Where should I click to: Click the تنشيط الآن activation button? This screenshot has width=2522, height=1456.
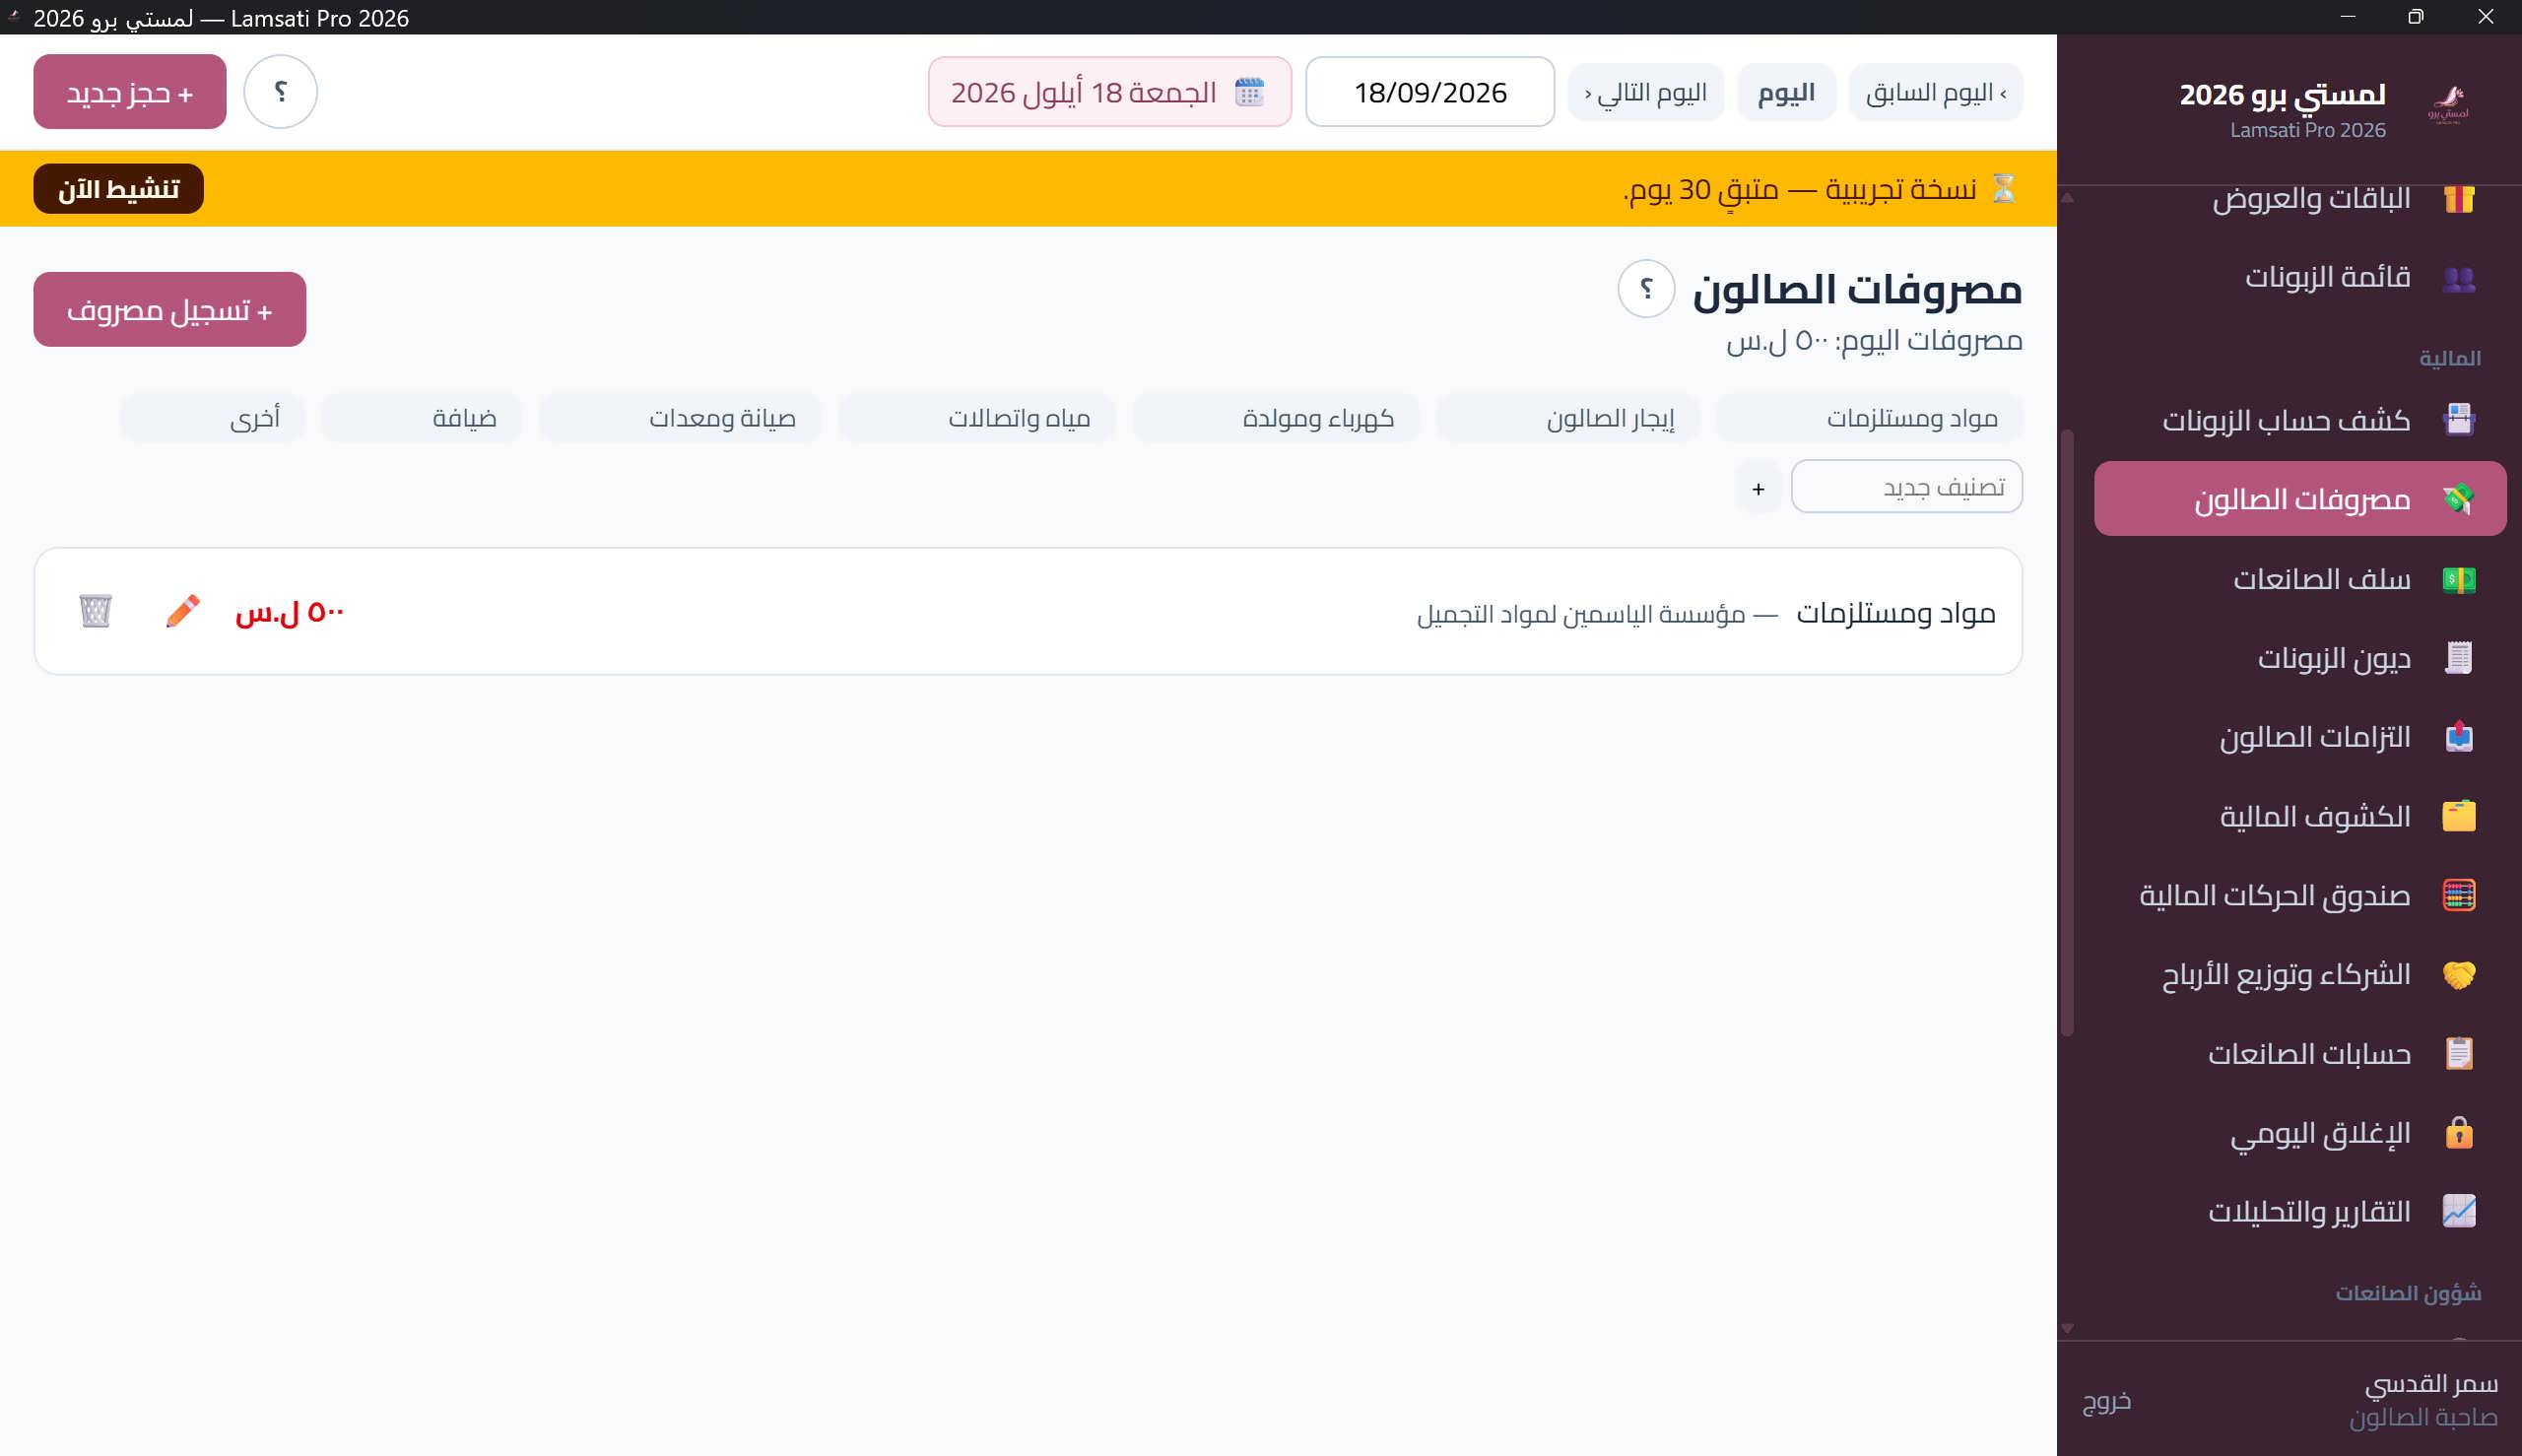(x=118, y=189)
